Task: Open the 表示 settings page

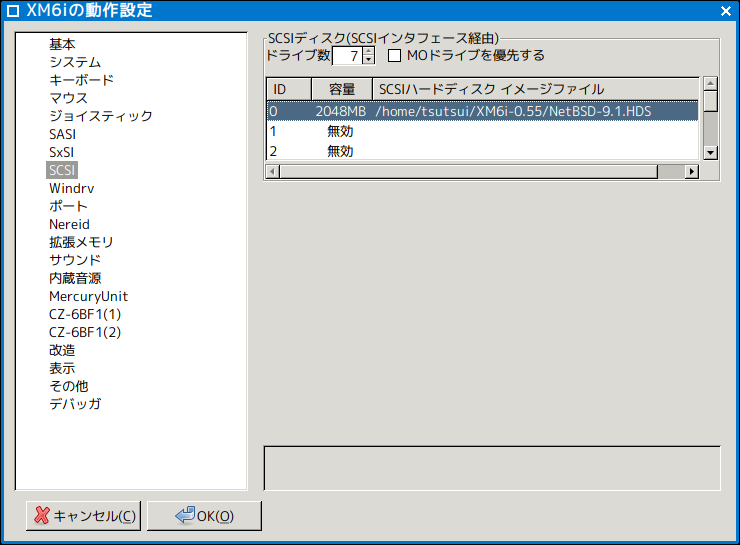Action: tap(62, 368)
